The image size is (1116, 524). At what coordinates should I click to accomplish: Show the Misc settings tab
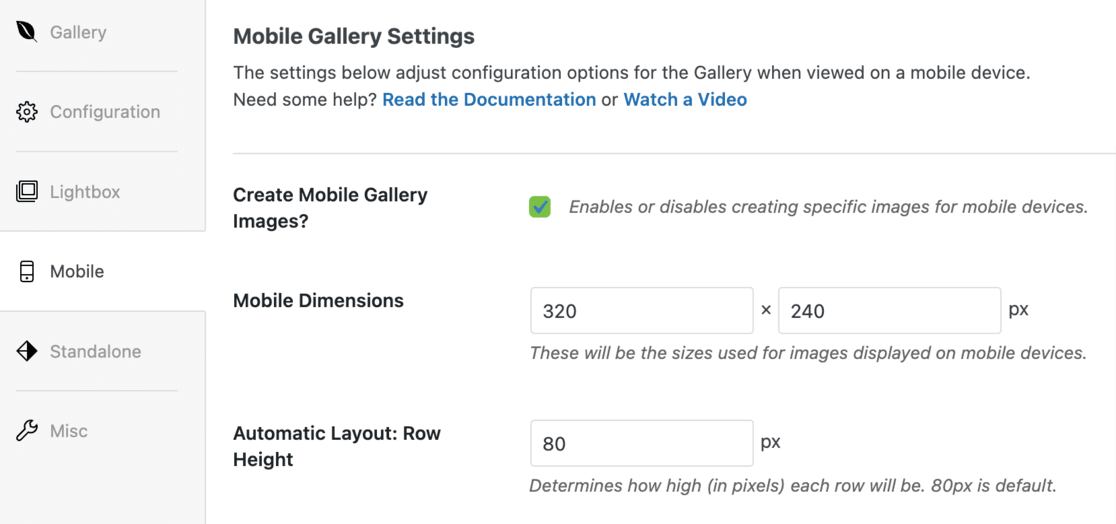coord(69,431)
